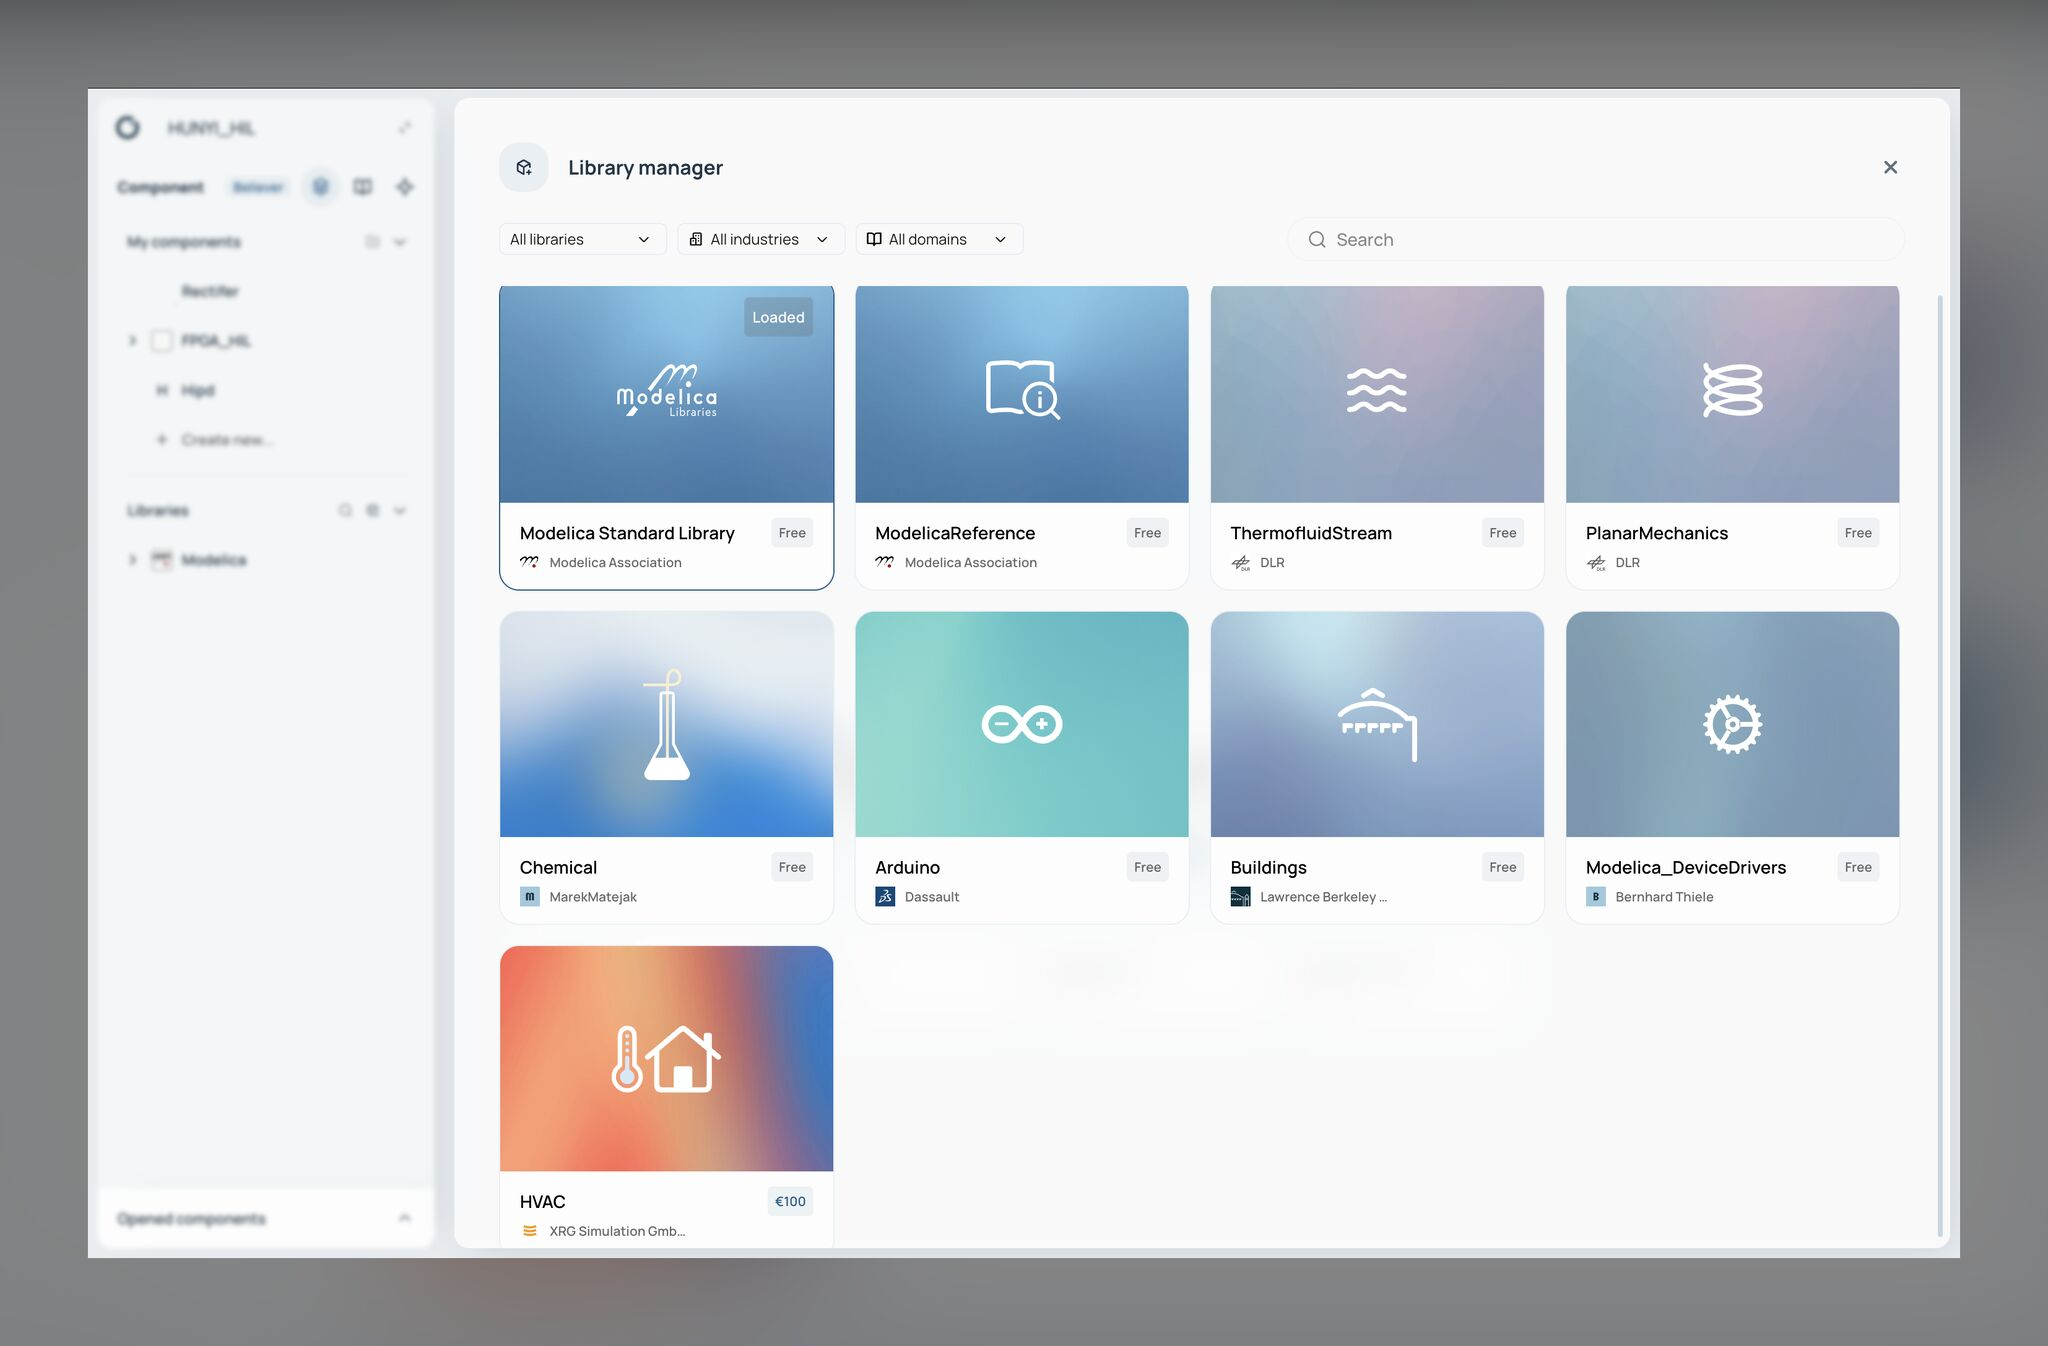
Task: Select the diamond navigation icon in the component toolbar
Action: click(405, 187)
